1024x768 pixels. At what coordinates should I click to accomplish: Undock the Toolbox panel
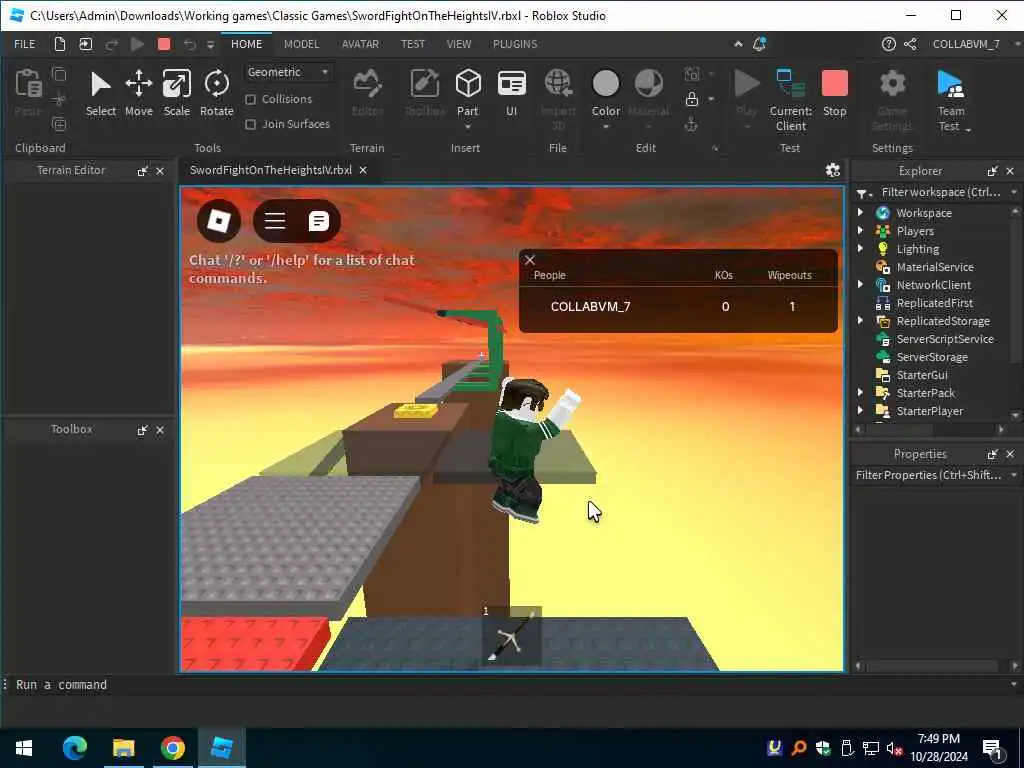point(142,430)
